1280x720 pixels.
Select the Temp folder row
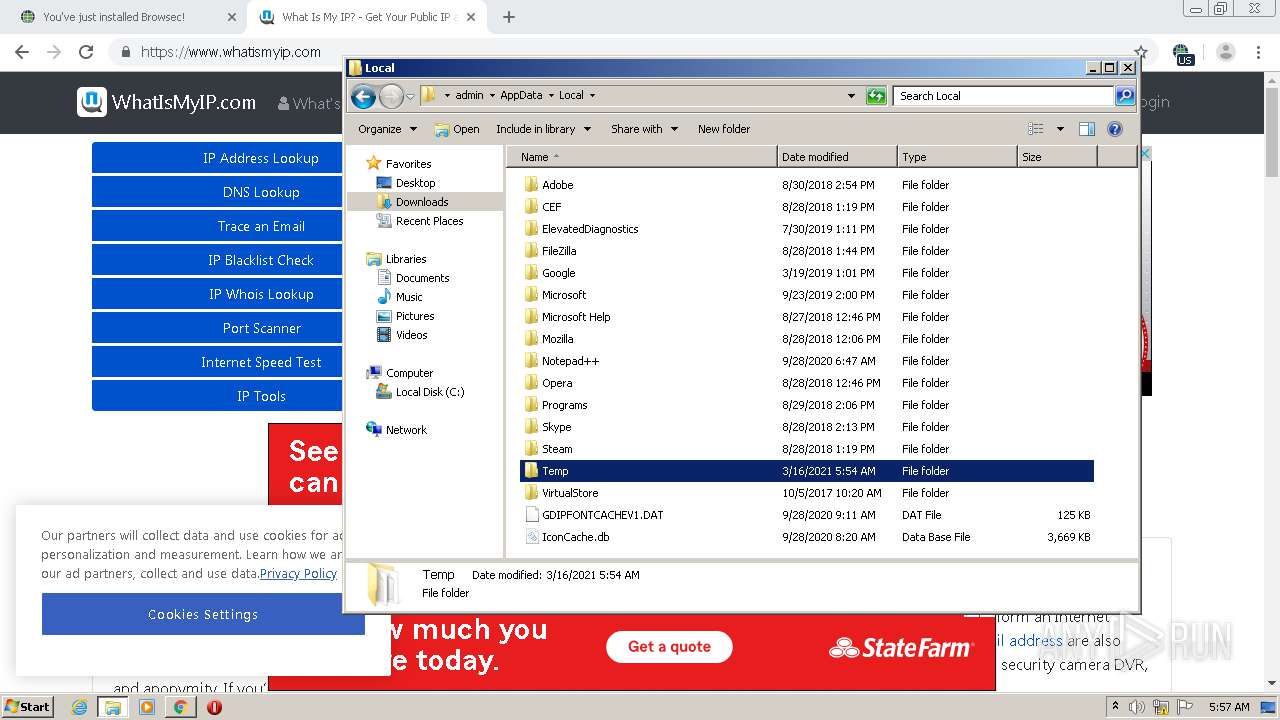click(x=807, y=471)
